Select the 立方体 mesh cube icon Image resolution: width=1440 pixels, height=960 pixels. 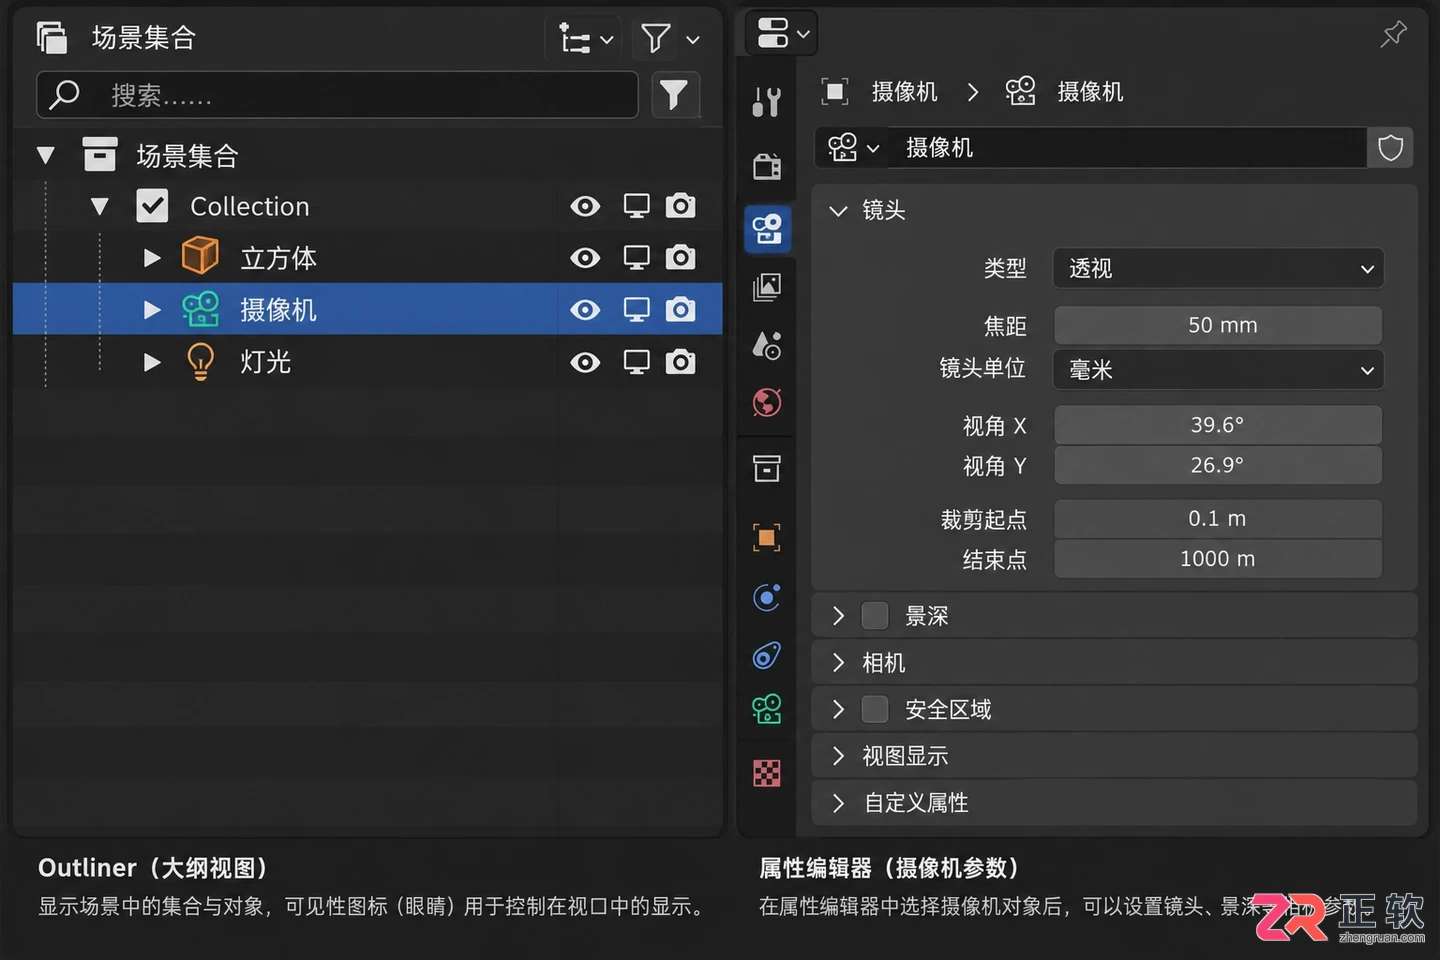click(x=200, y=256)
